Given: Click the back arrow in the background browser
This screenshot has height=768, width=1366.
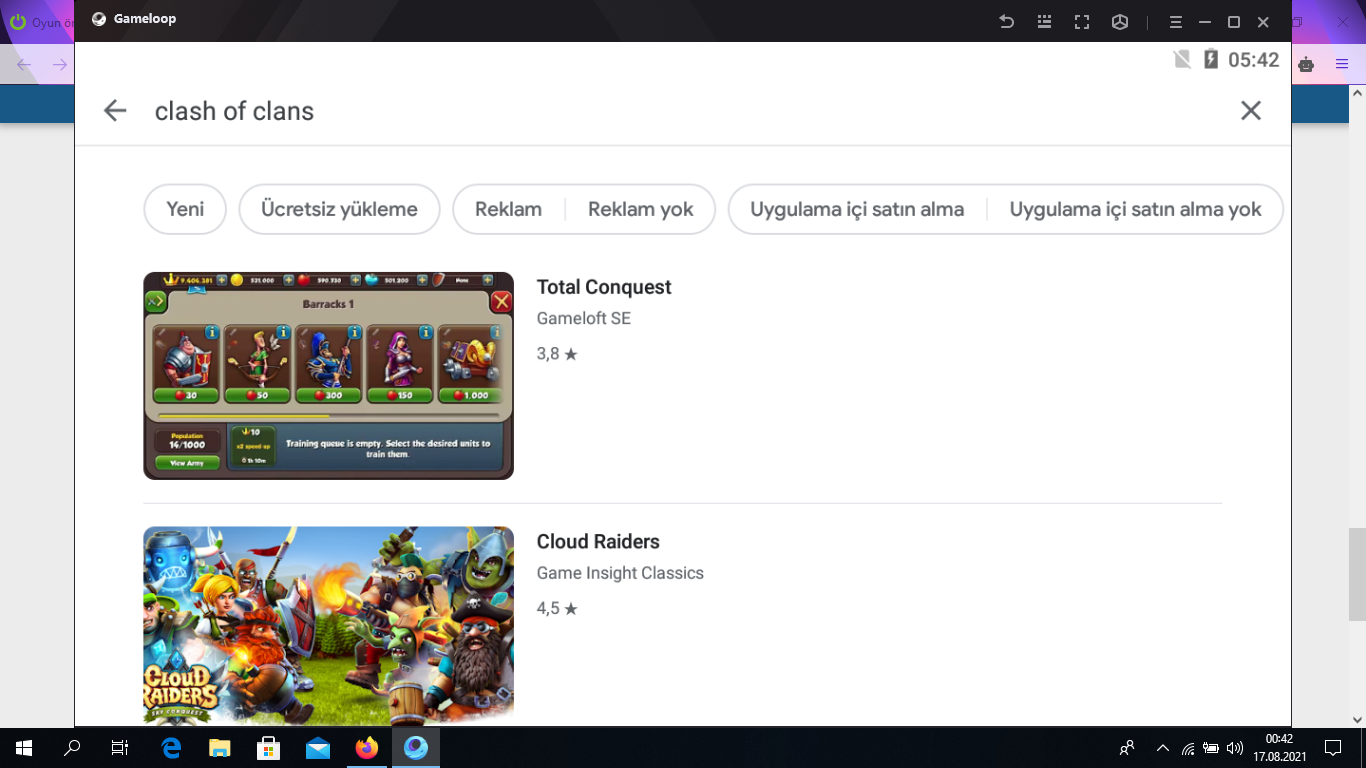Looking at the screenshot, I should pos(24,65).
